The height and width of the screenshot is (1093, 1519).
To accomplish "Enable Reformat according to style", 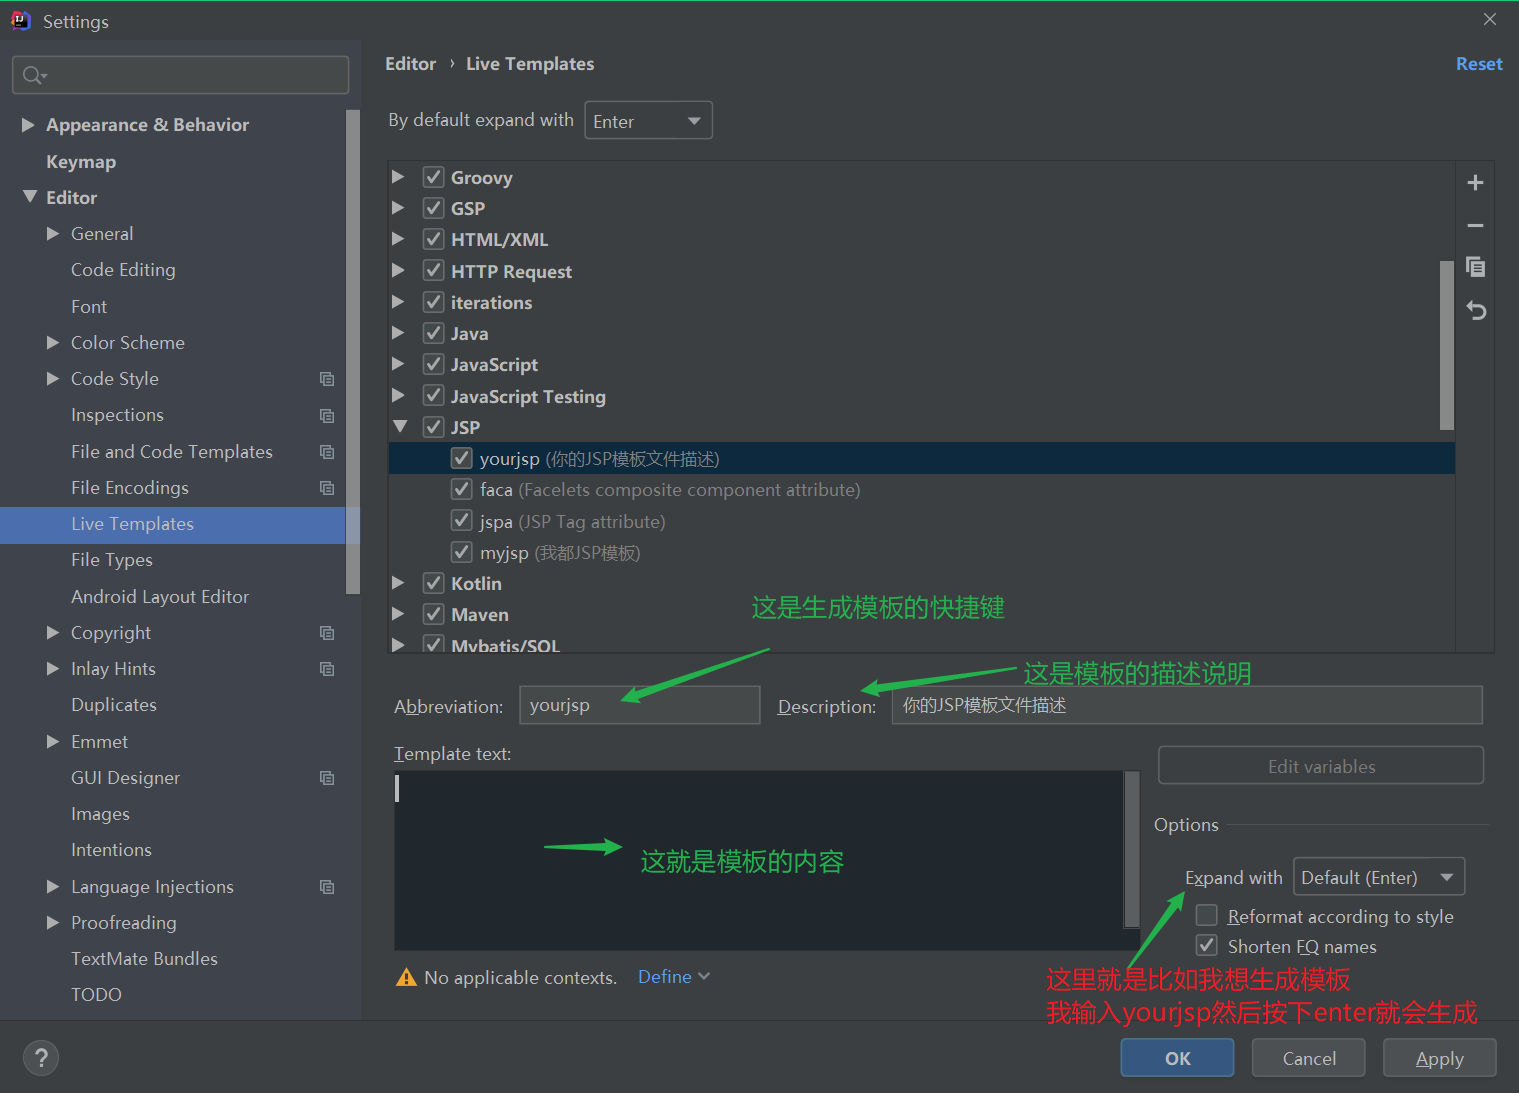I will click(1207, 916).
